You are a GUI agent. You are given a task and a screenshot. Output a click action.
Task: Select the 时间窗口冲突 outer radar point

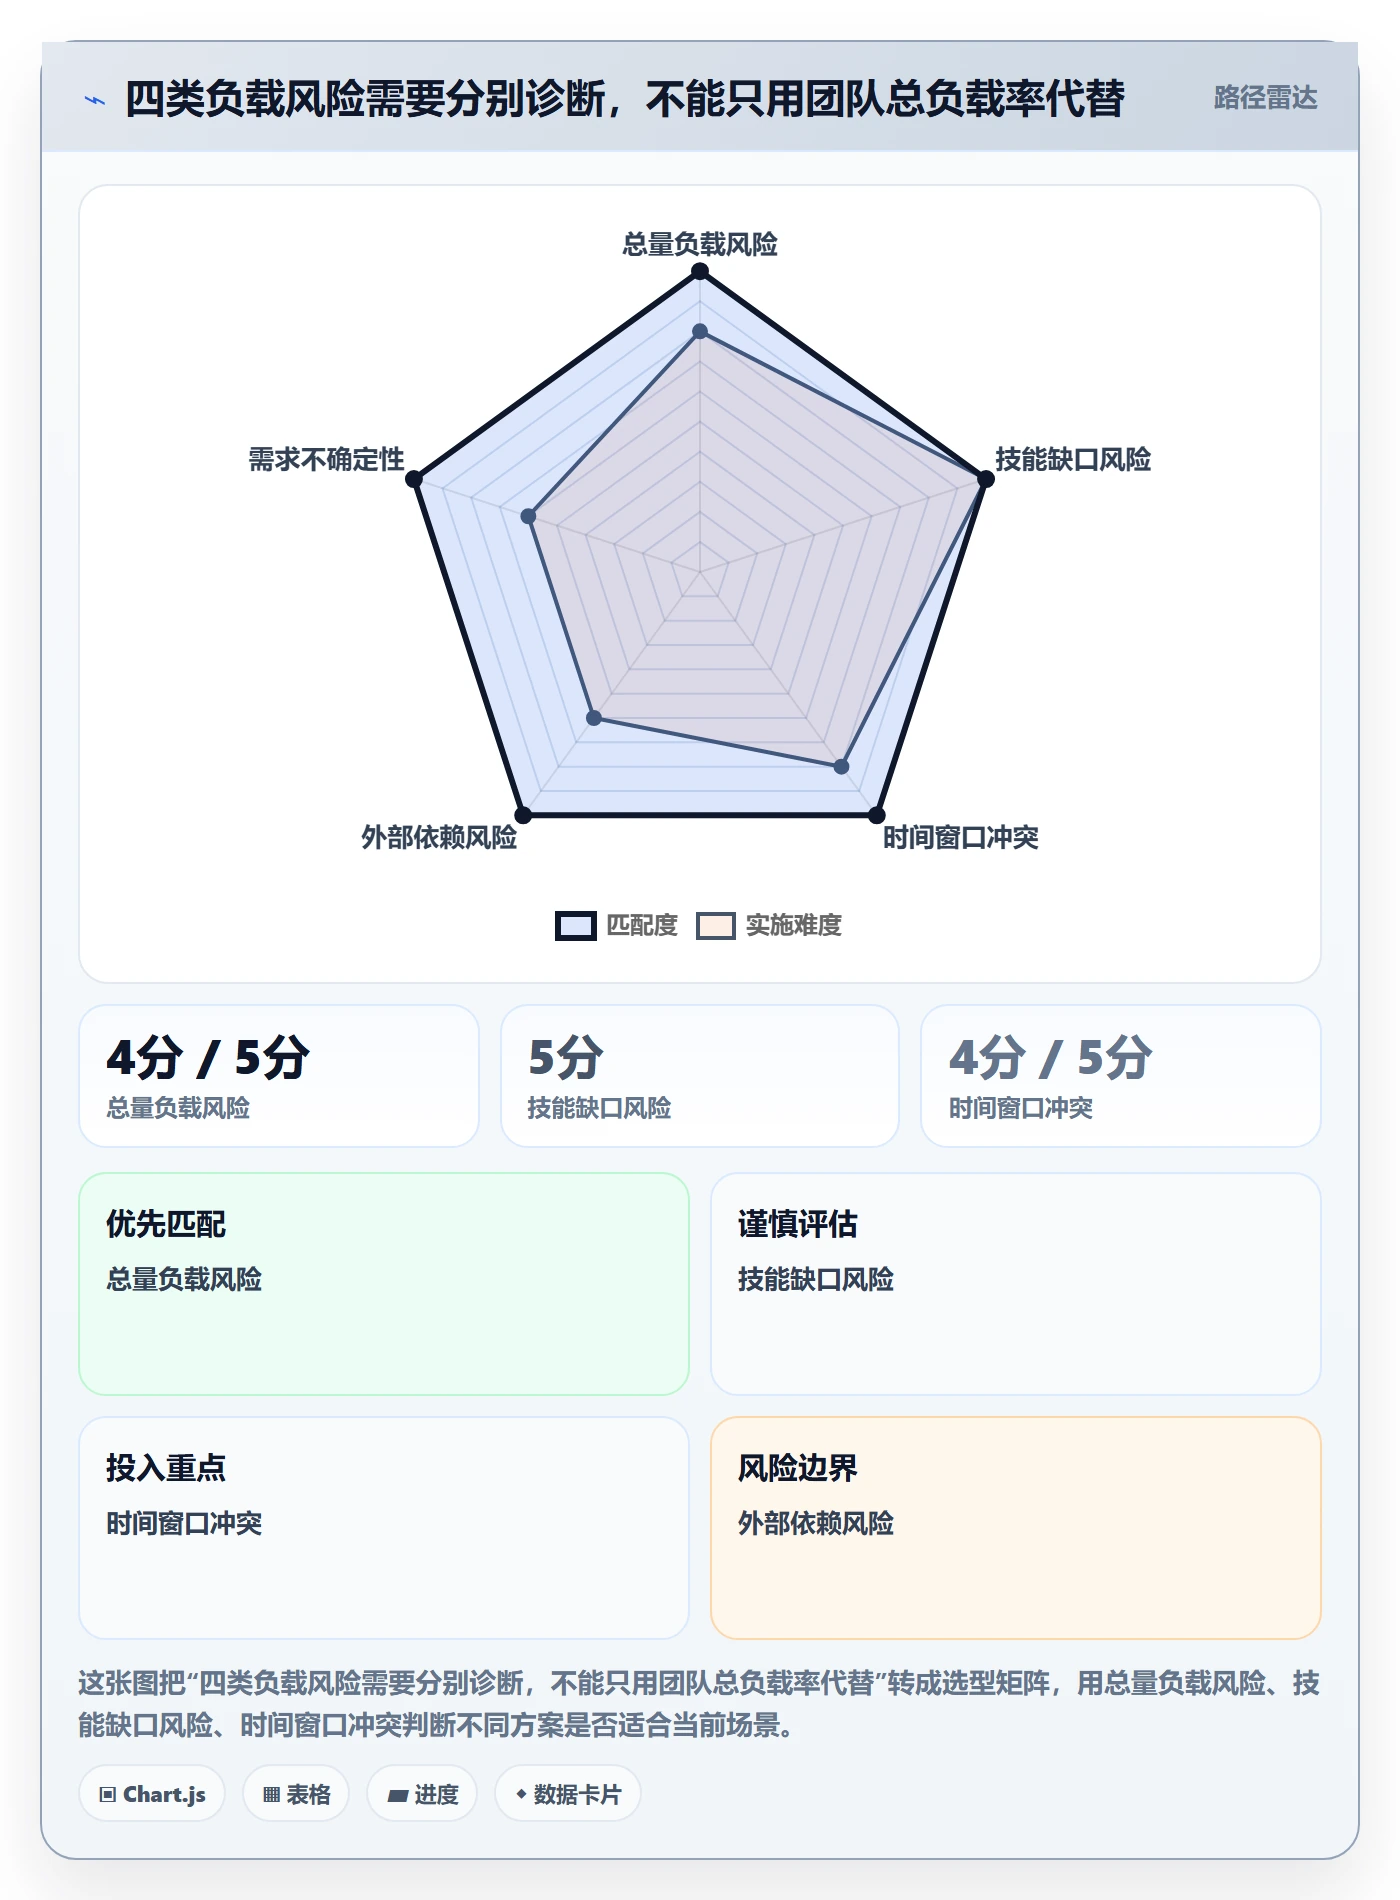(876, 815)
